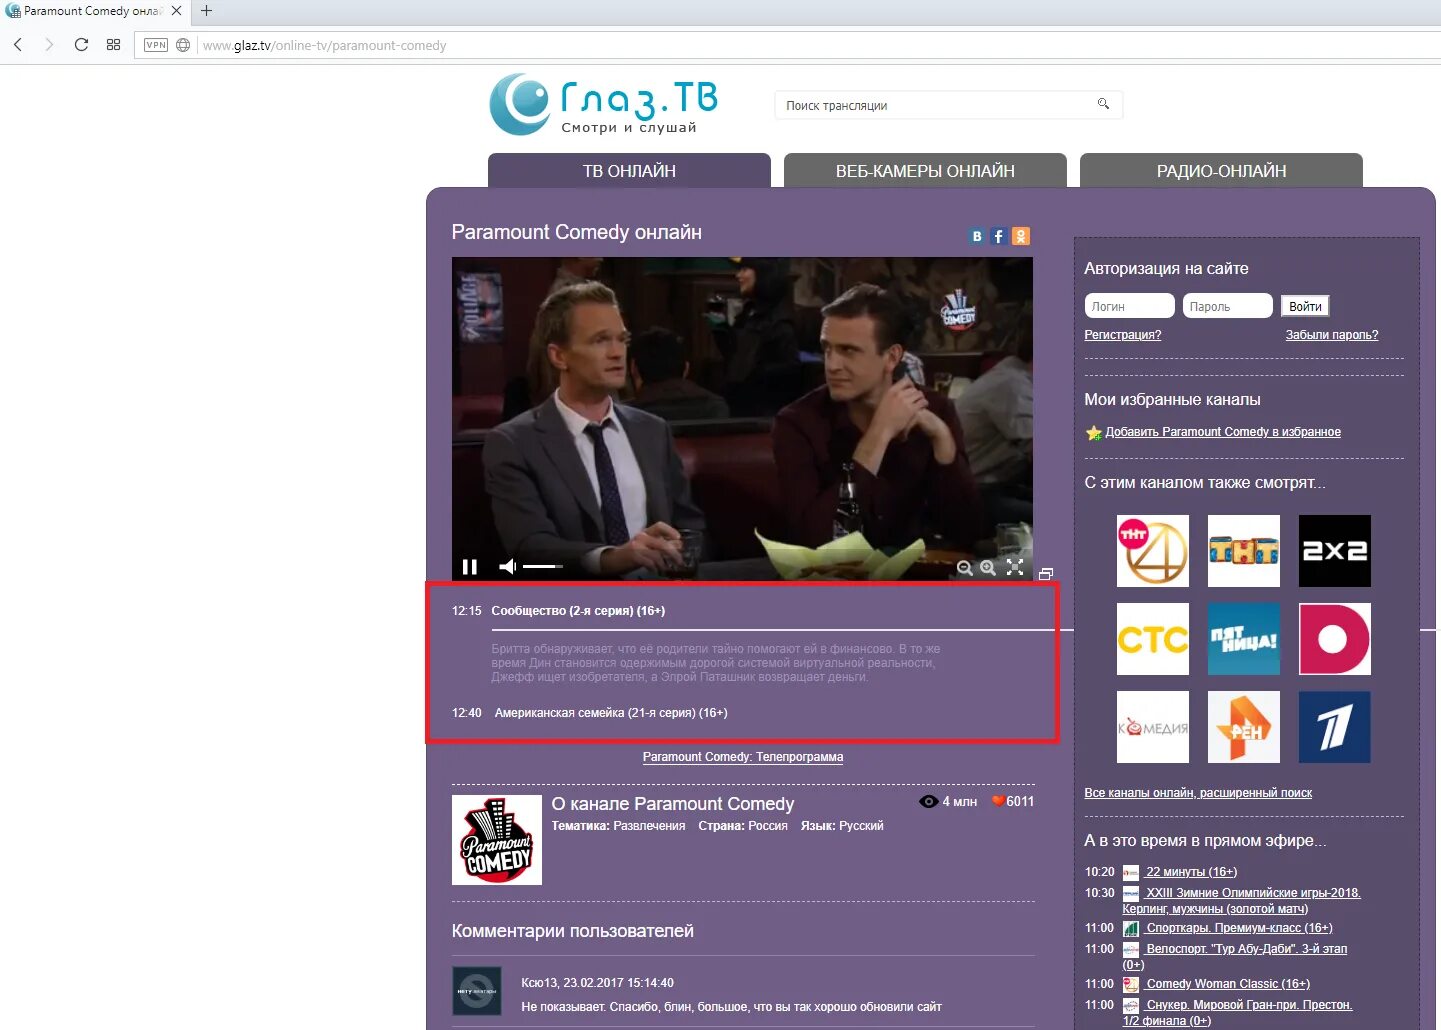The image size is (1441, 1030).
Task: Click the 22 минуты channel icon
Action: [1131, 873]
